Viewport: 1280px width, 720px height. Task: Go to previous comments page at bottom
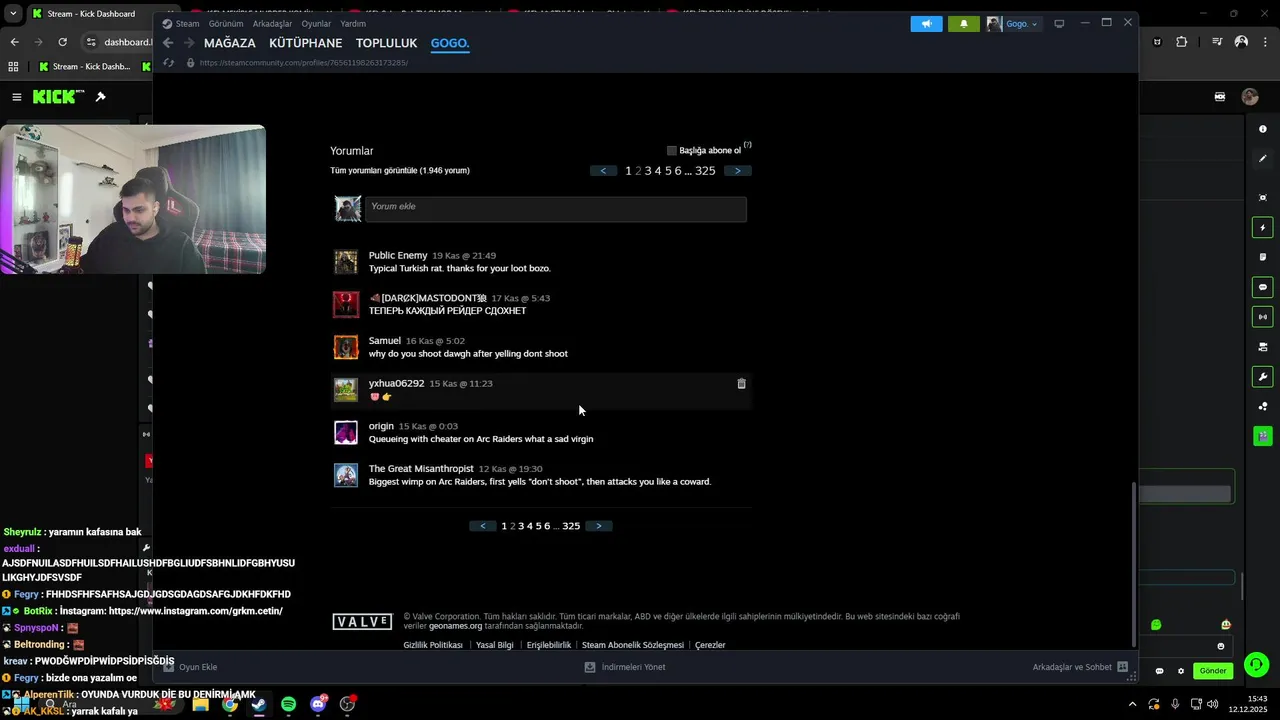(483, 526)
